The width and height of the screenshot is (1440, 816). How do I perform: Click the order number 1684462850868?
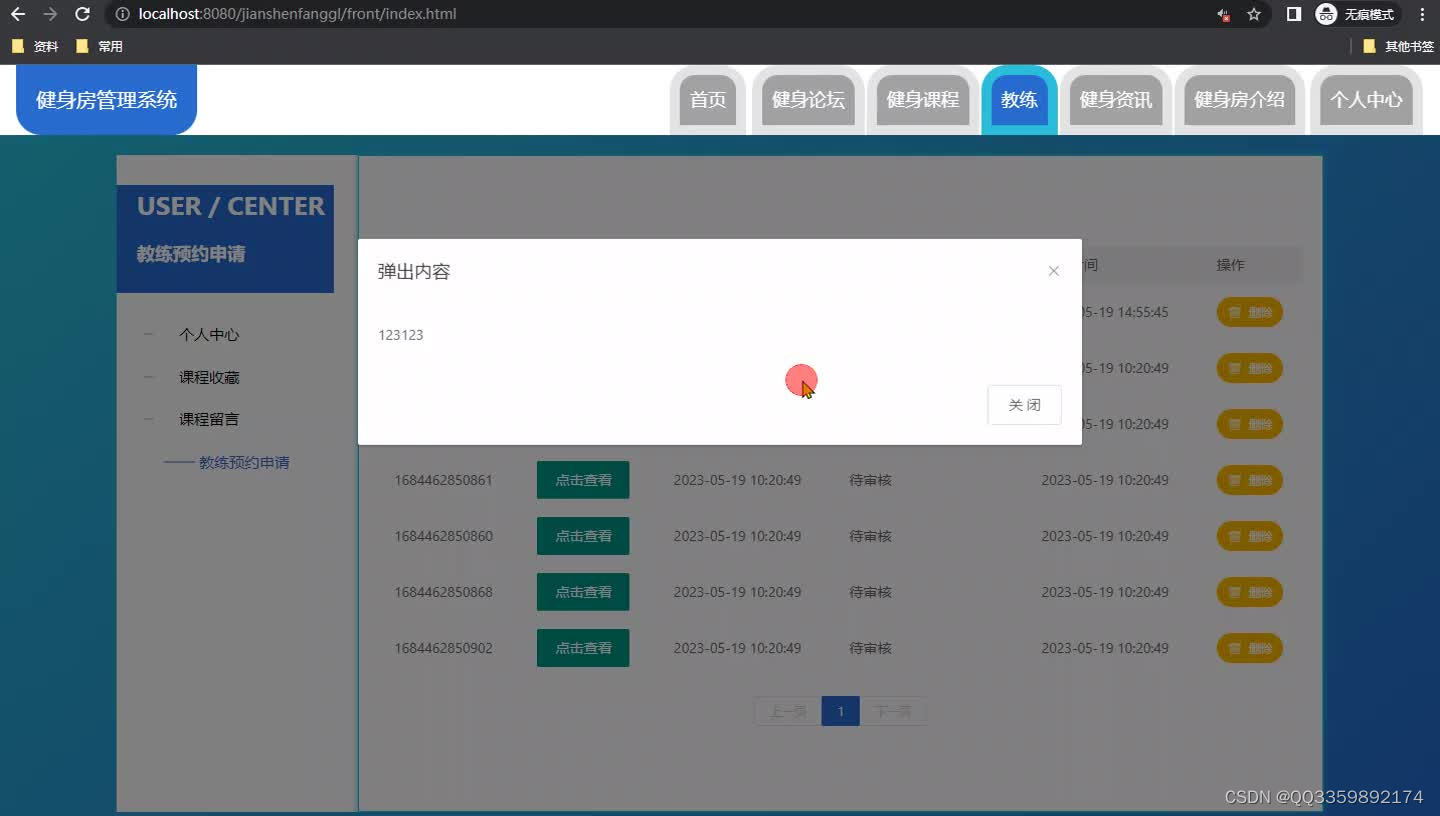pos(444,592)
